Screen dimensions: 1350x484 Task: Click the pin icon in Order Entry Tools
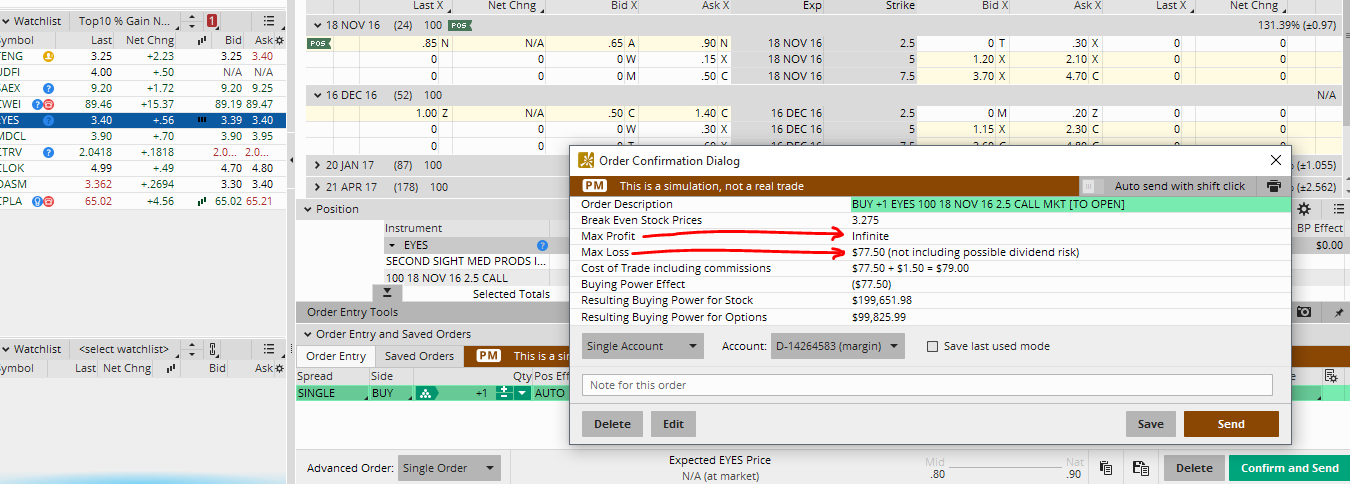click(1338, 313)
